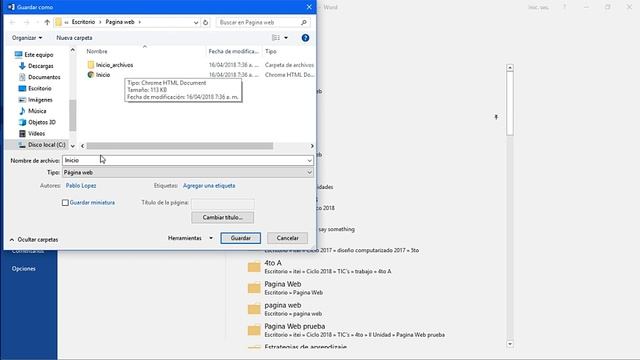Click the left arrow of file list scrollbar

[82, 146]
